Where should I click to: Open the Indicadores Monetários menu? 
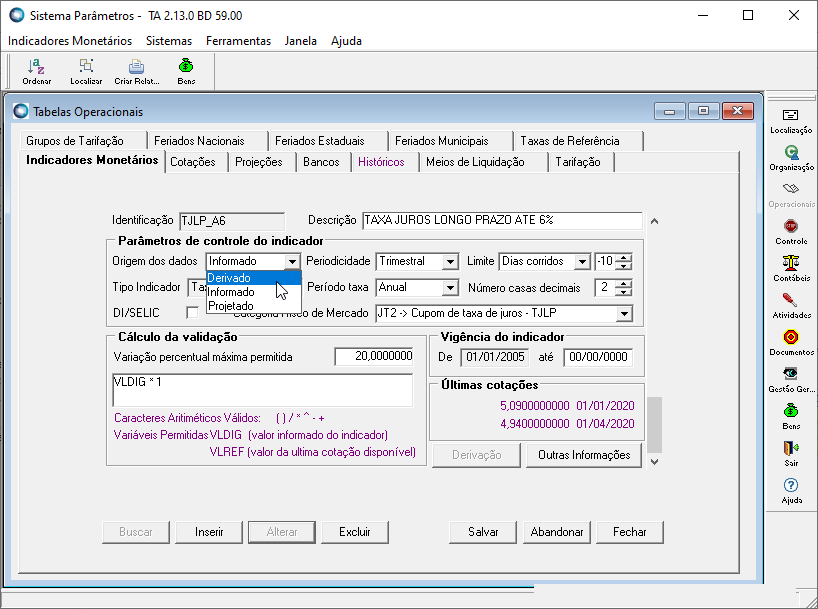pyautogui.click(x=70, y=41)
